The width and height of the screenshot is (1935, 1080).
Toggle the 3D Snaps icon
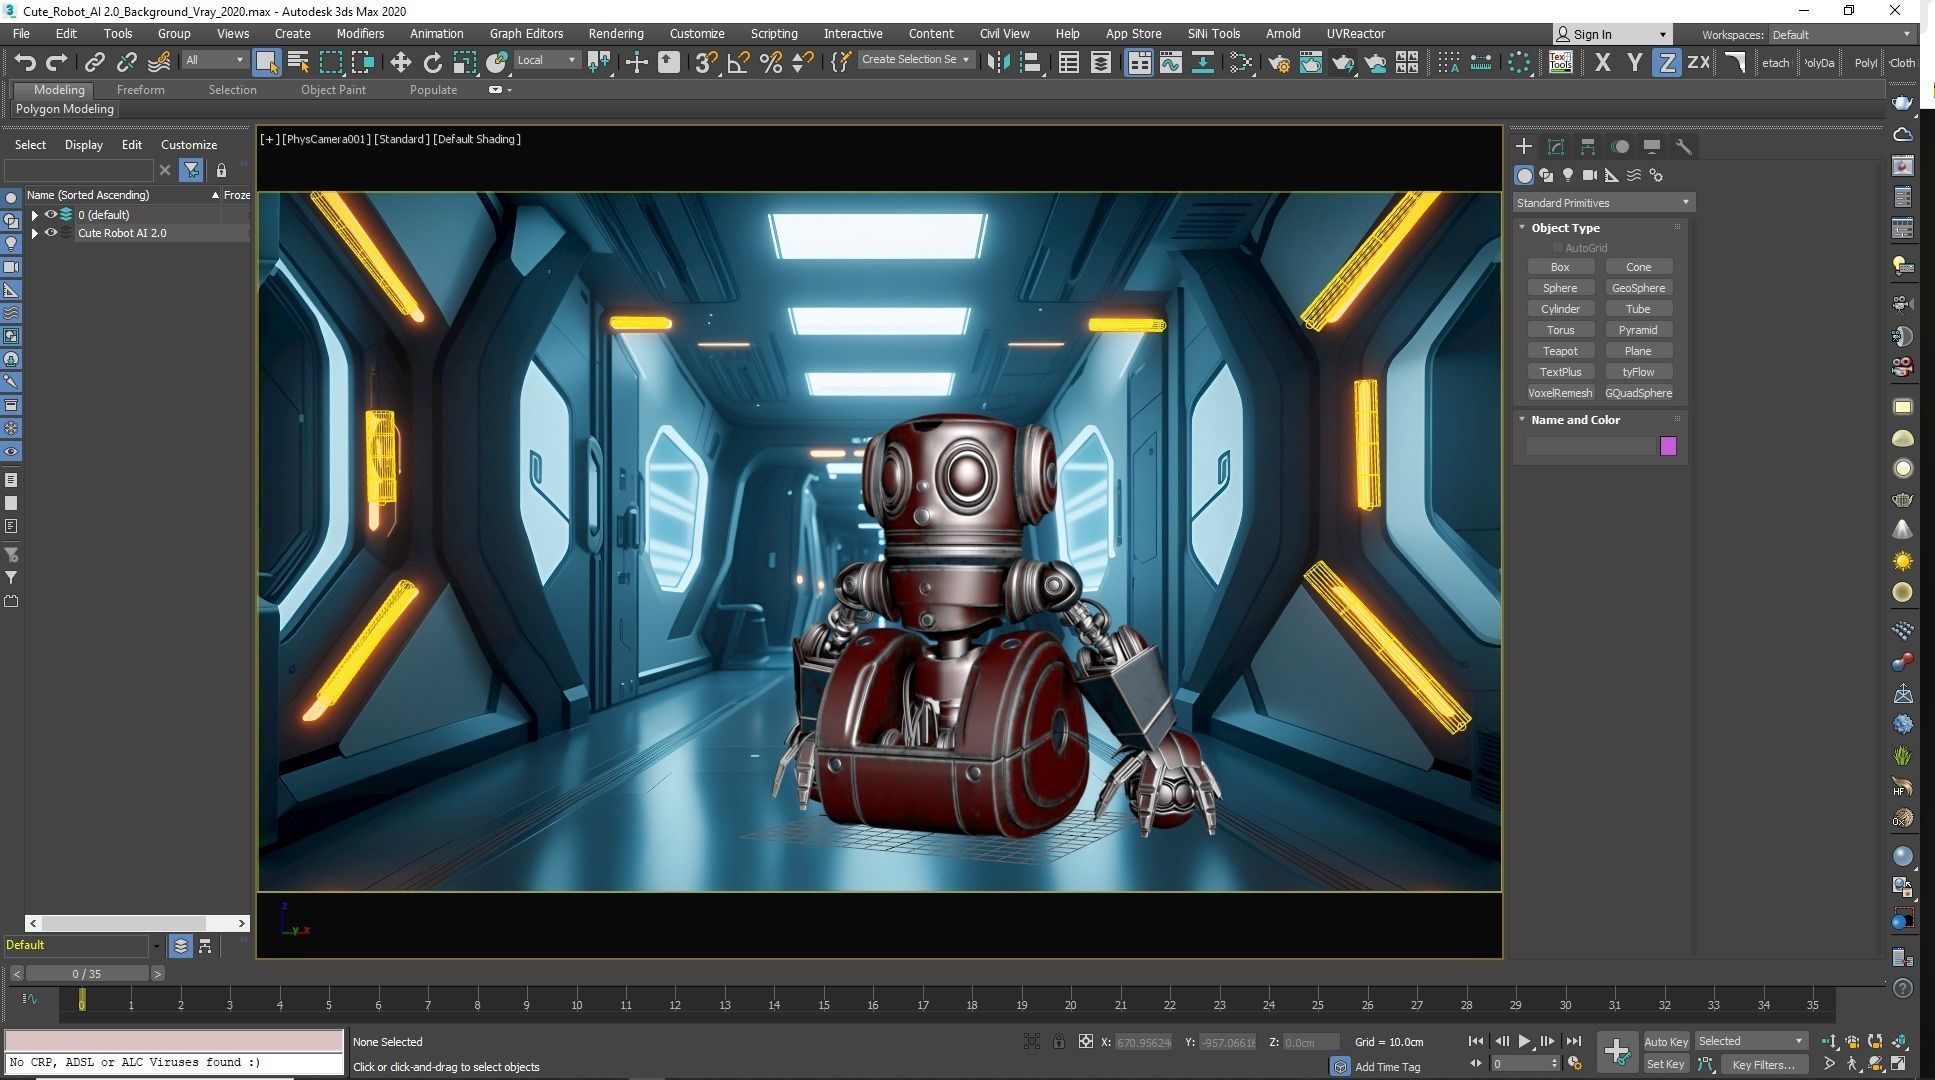pos(706,63)
